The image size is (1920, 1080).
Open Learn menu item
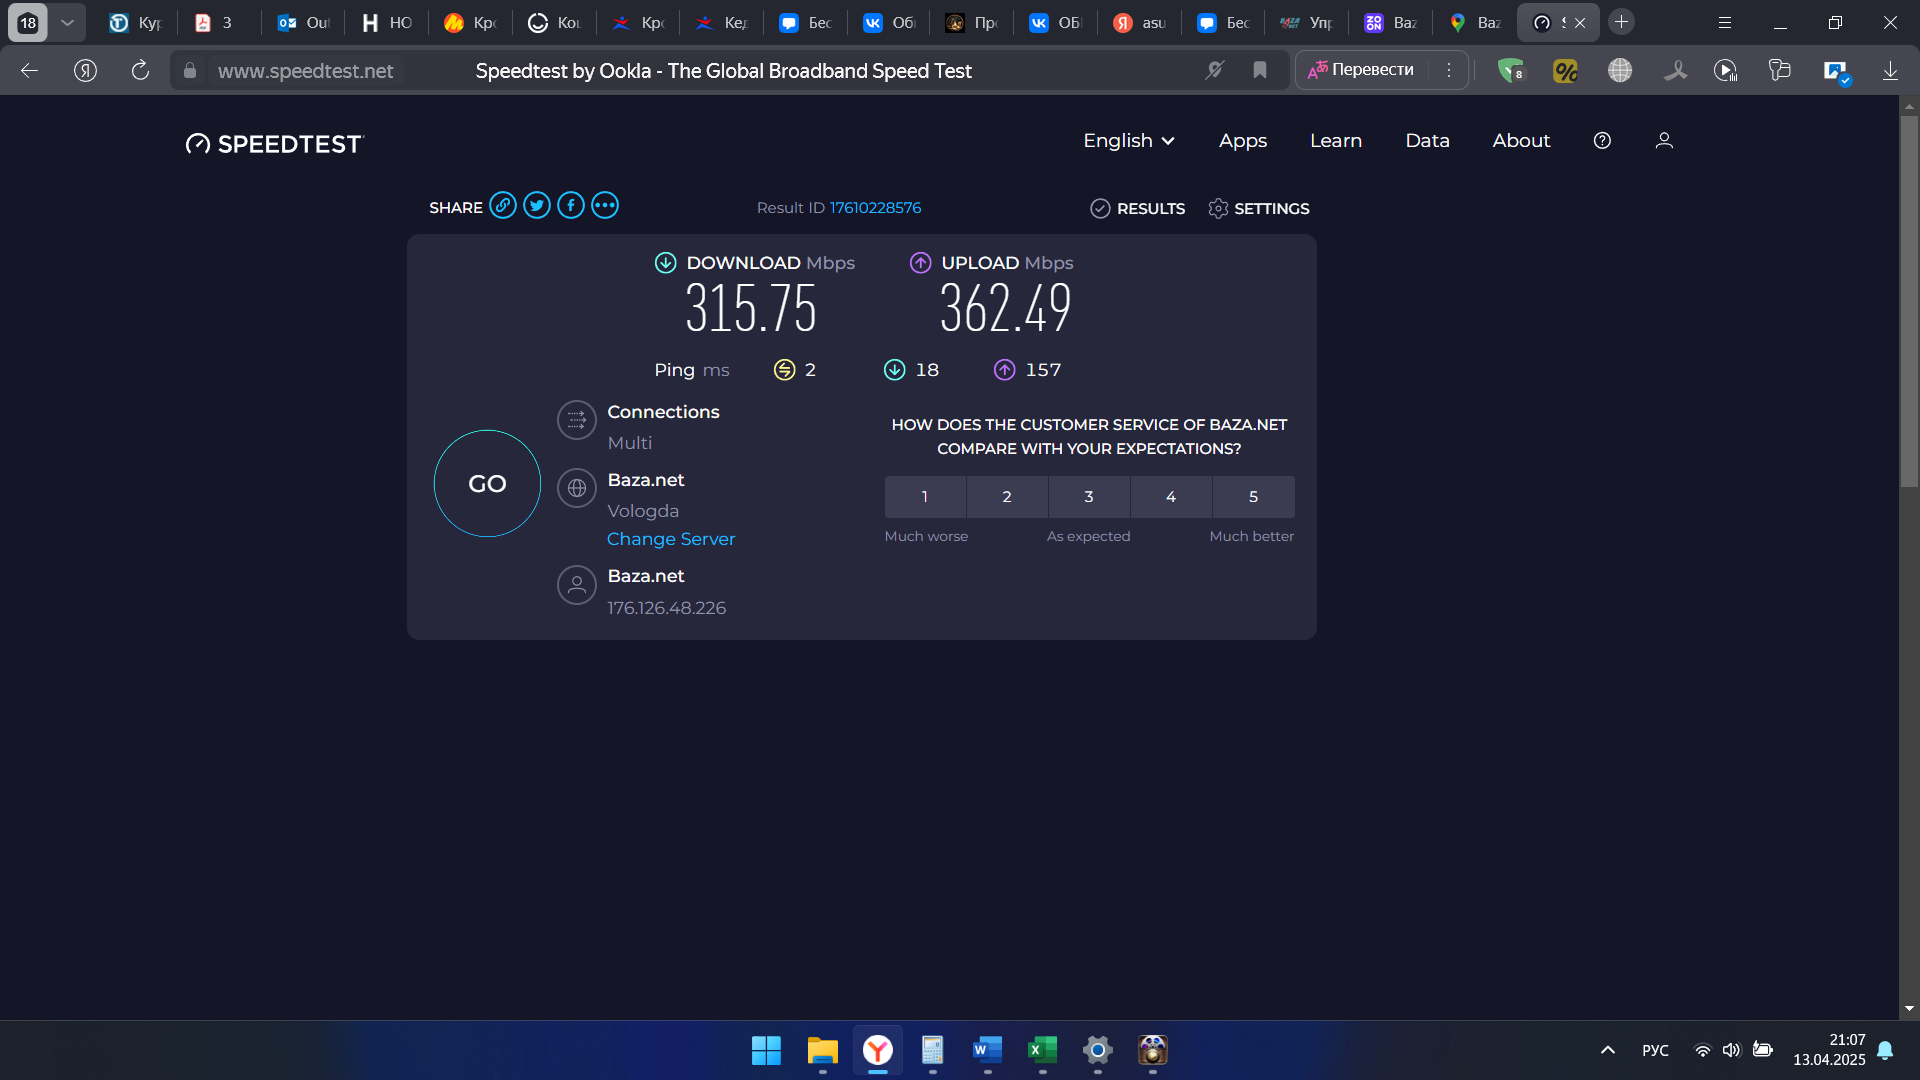pos(1336,141)
